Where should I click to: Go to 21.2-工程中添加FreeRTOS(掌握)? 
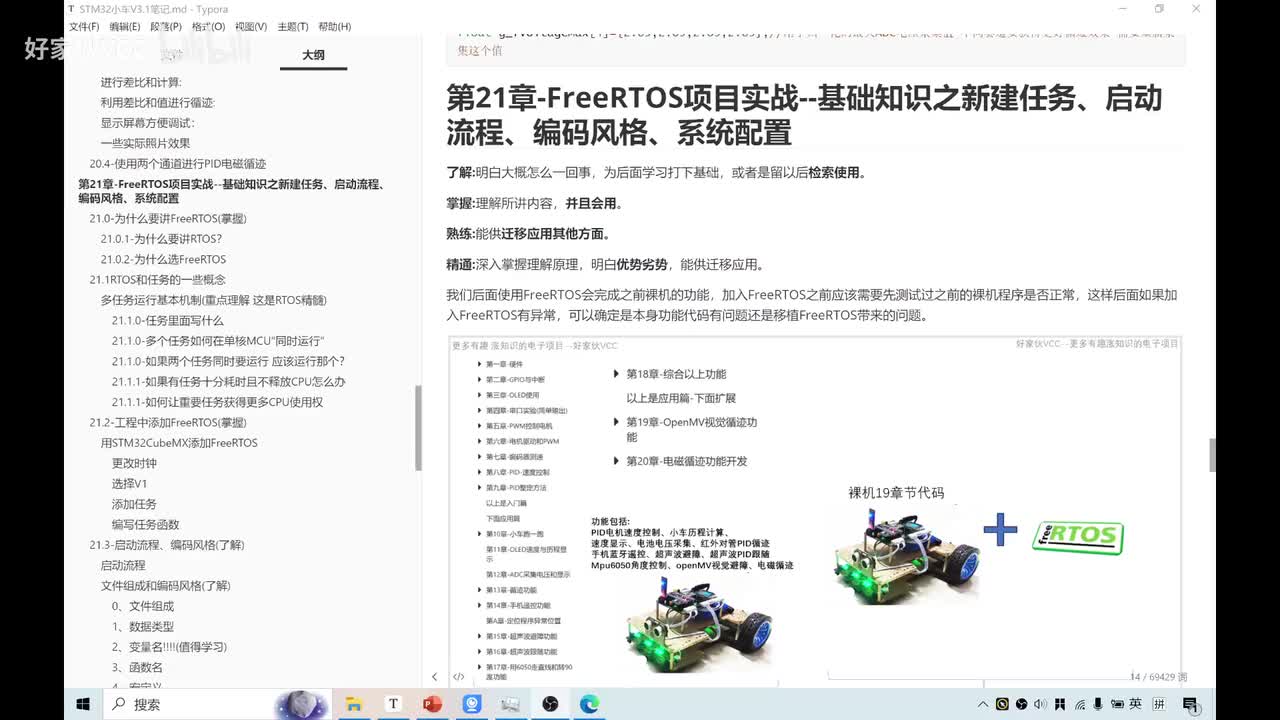click(167, 422)
